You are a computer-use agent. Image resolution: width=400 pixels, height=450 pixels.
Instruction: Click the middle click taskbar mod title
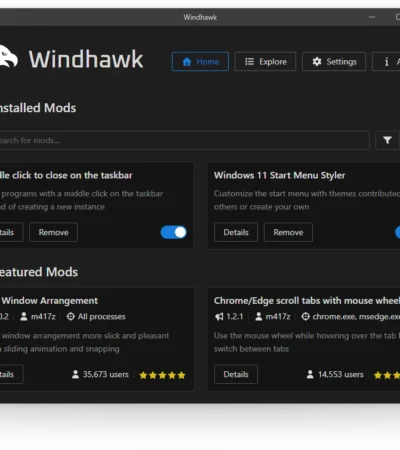click(x=66, y=175)
